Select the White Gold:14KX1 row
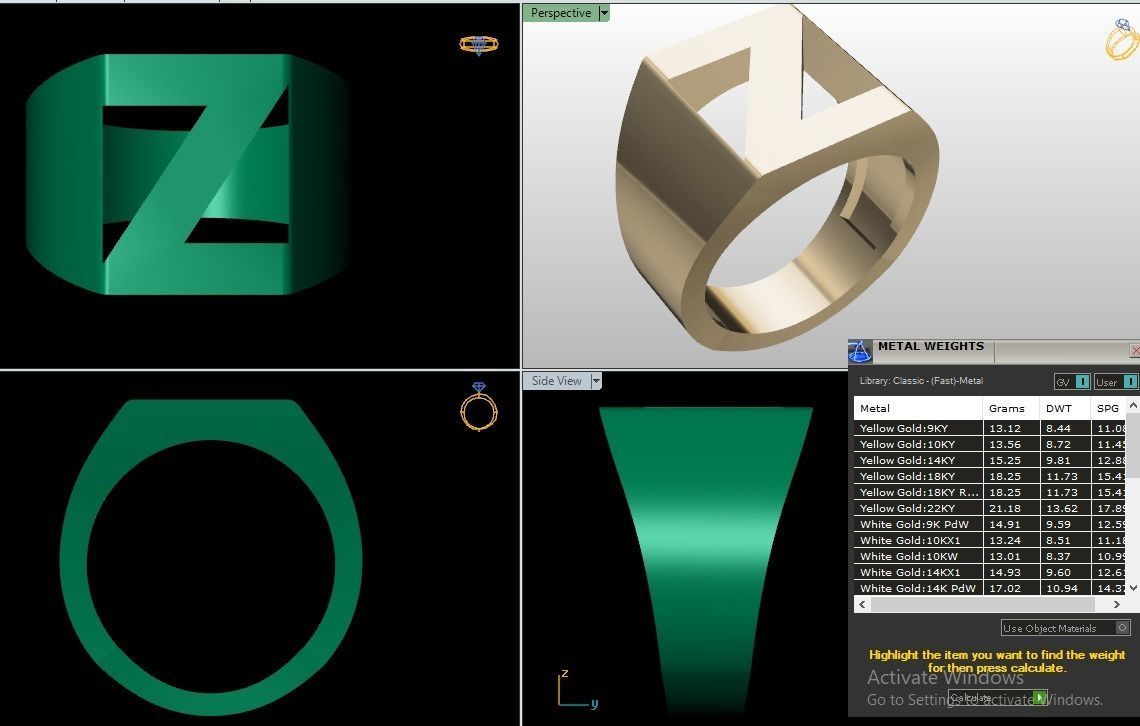 pyautogui.click(x=990, y=572)
